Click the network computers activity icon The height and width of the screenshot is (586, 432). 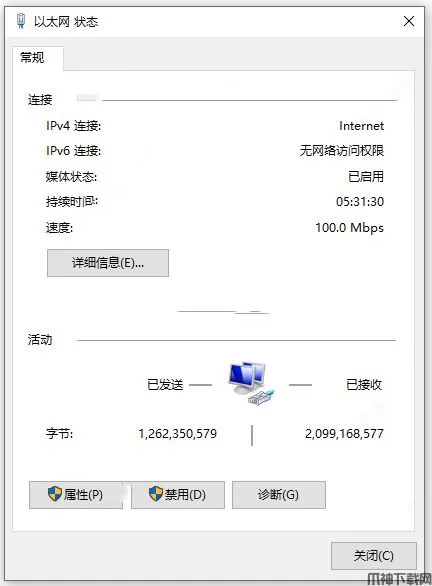(x=252, y=383)
